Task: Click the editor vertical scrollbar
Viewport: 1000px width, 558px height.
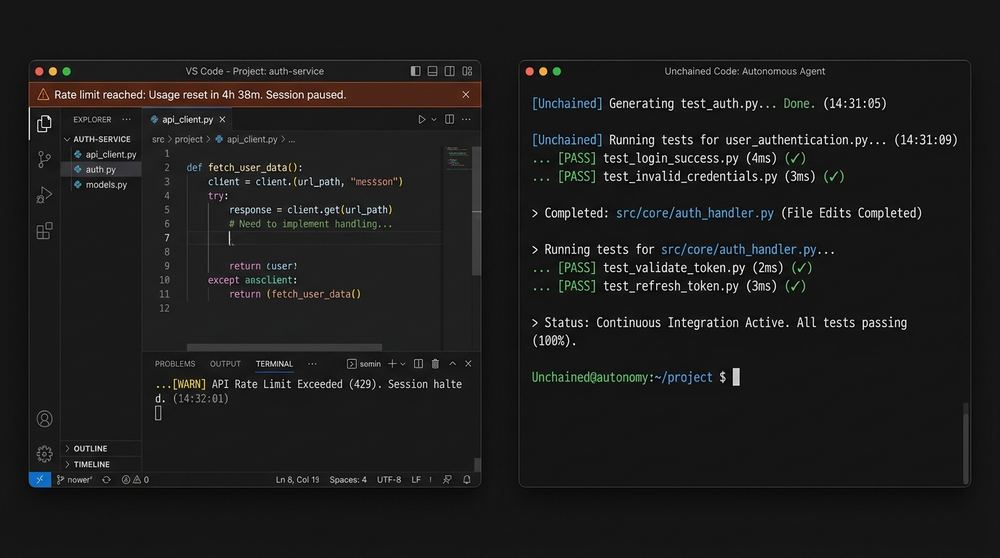Action: 476,210
